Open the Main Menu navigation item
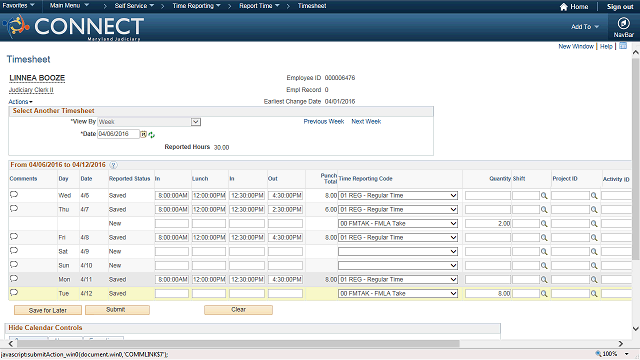 tap(69, 6)
